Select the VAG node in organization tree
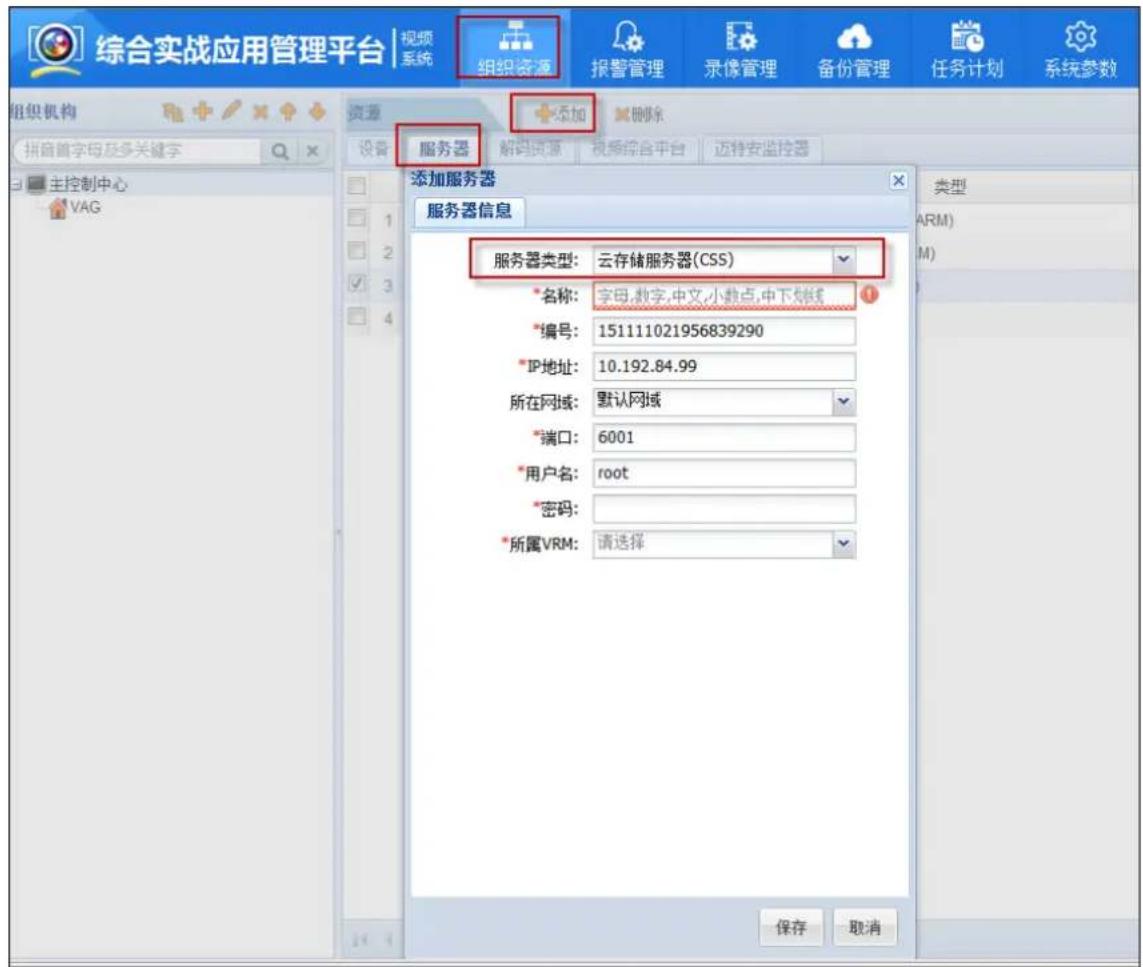Image resolution: width=1143 pixels, height=967 pixels. pyautogui.click(x=85, y=208)
